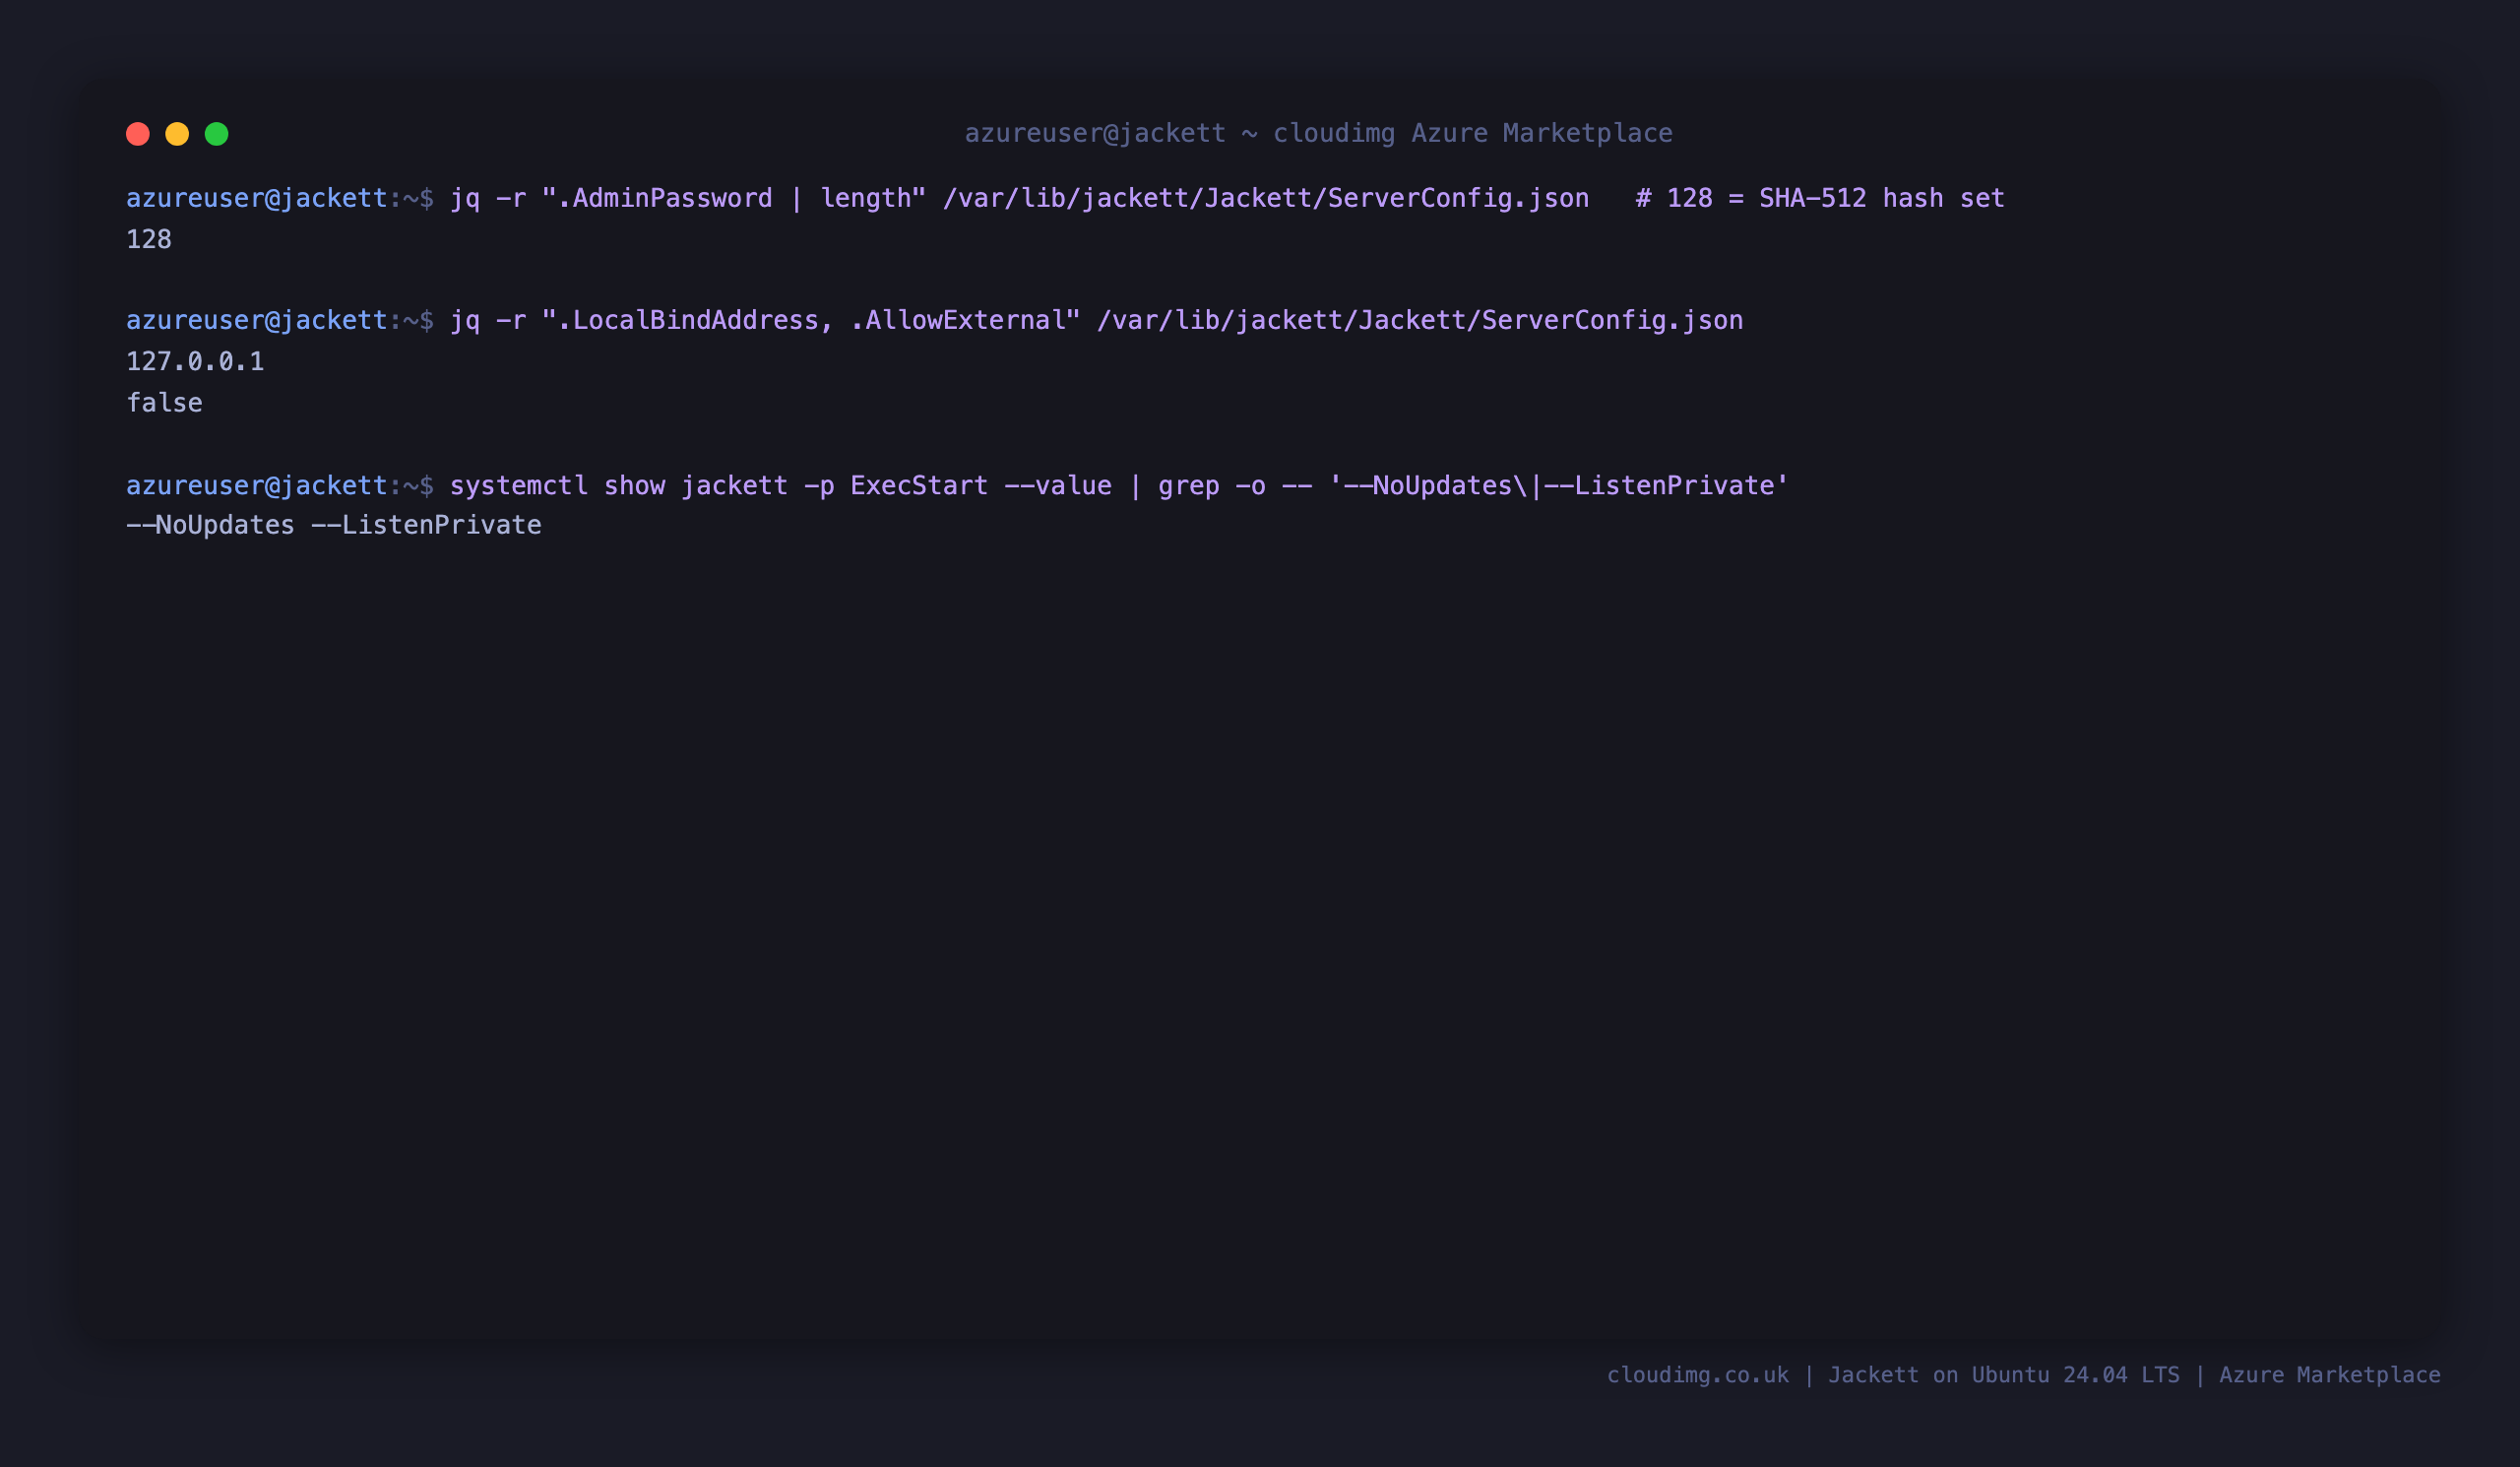Viewport: 2520px width, 1467px height.
Task: Click the systemctl show jackett command line
Action: pyautogui.click(x=957, y=486)
